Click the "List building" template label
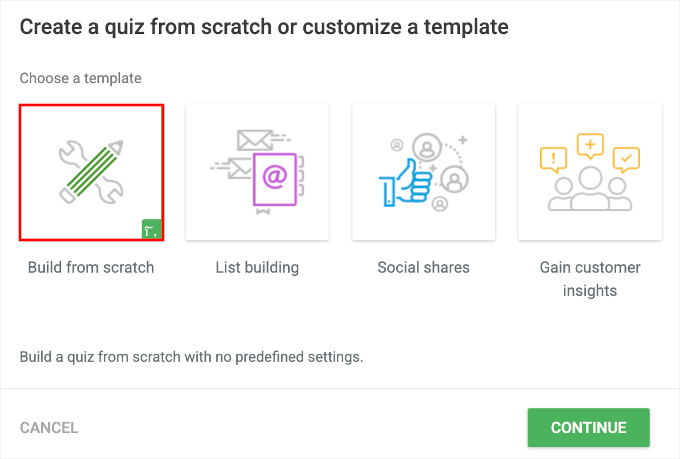The image size is (680, 459). (257, 267)
